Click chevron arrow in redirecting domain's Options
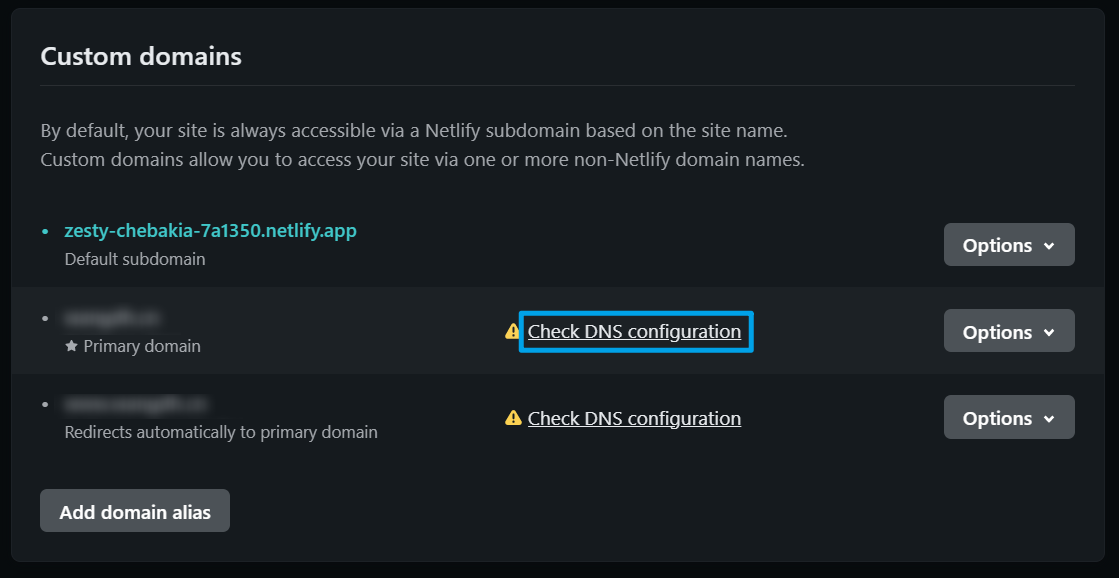Screen dimensions: 1119x578 1048,418
